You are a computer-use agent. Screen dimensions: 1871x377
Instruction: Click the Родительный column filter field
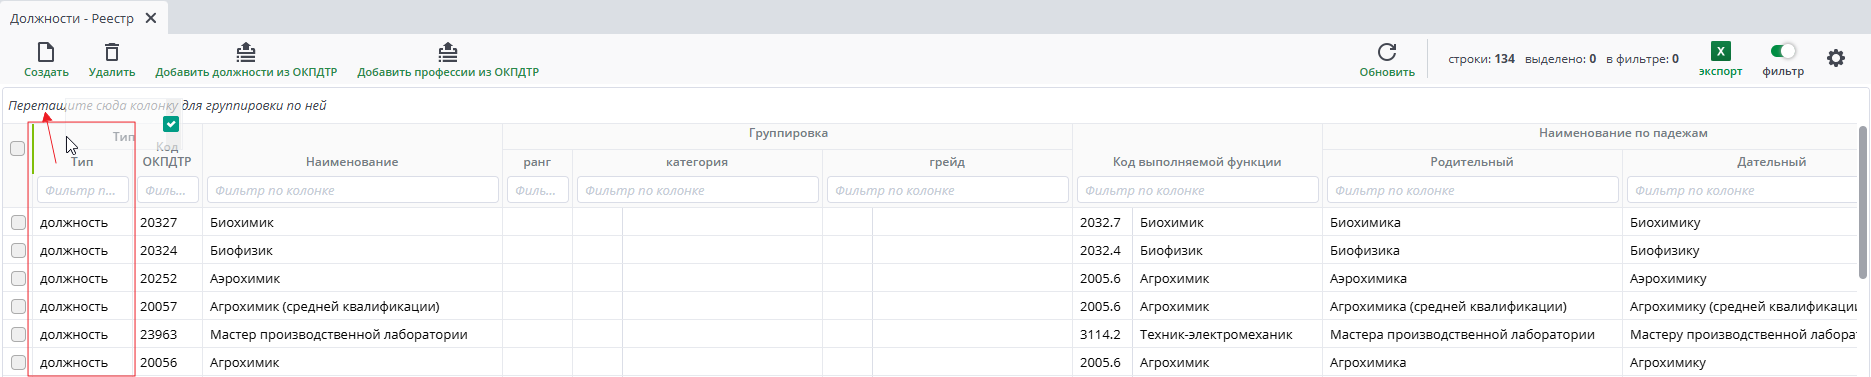coord(1472,190)
